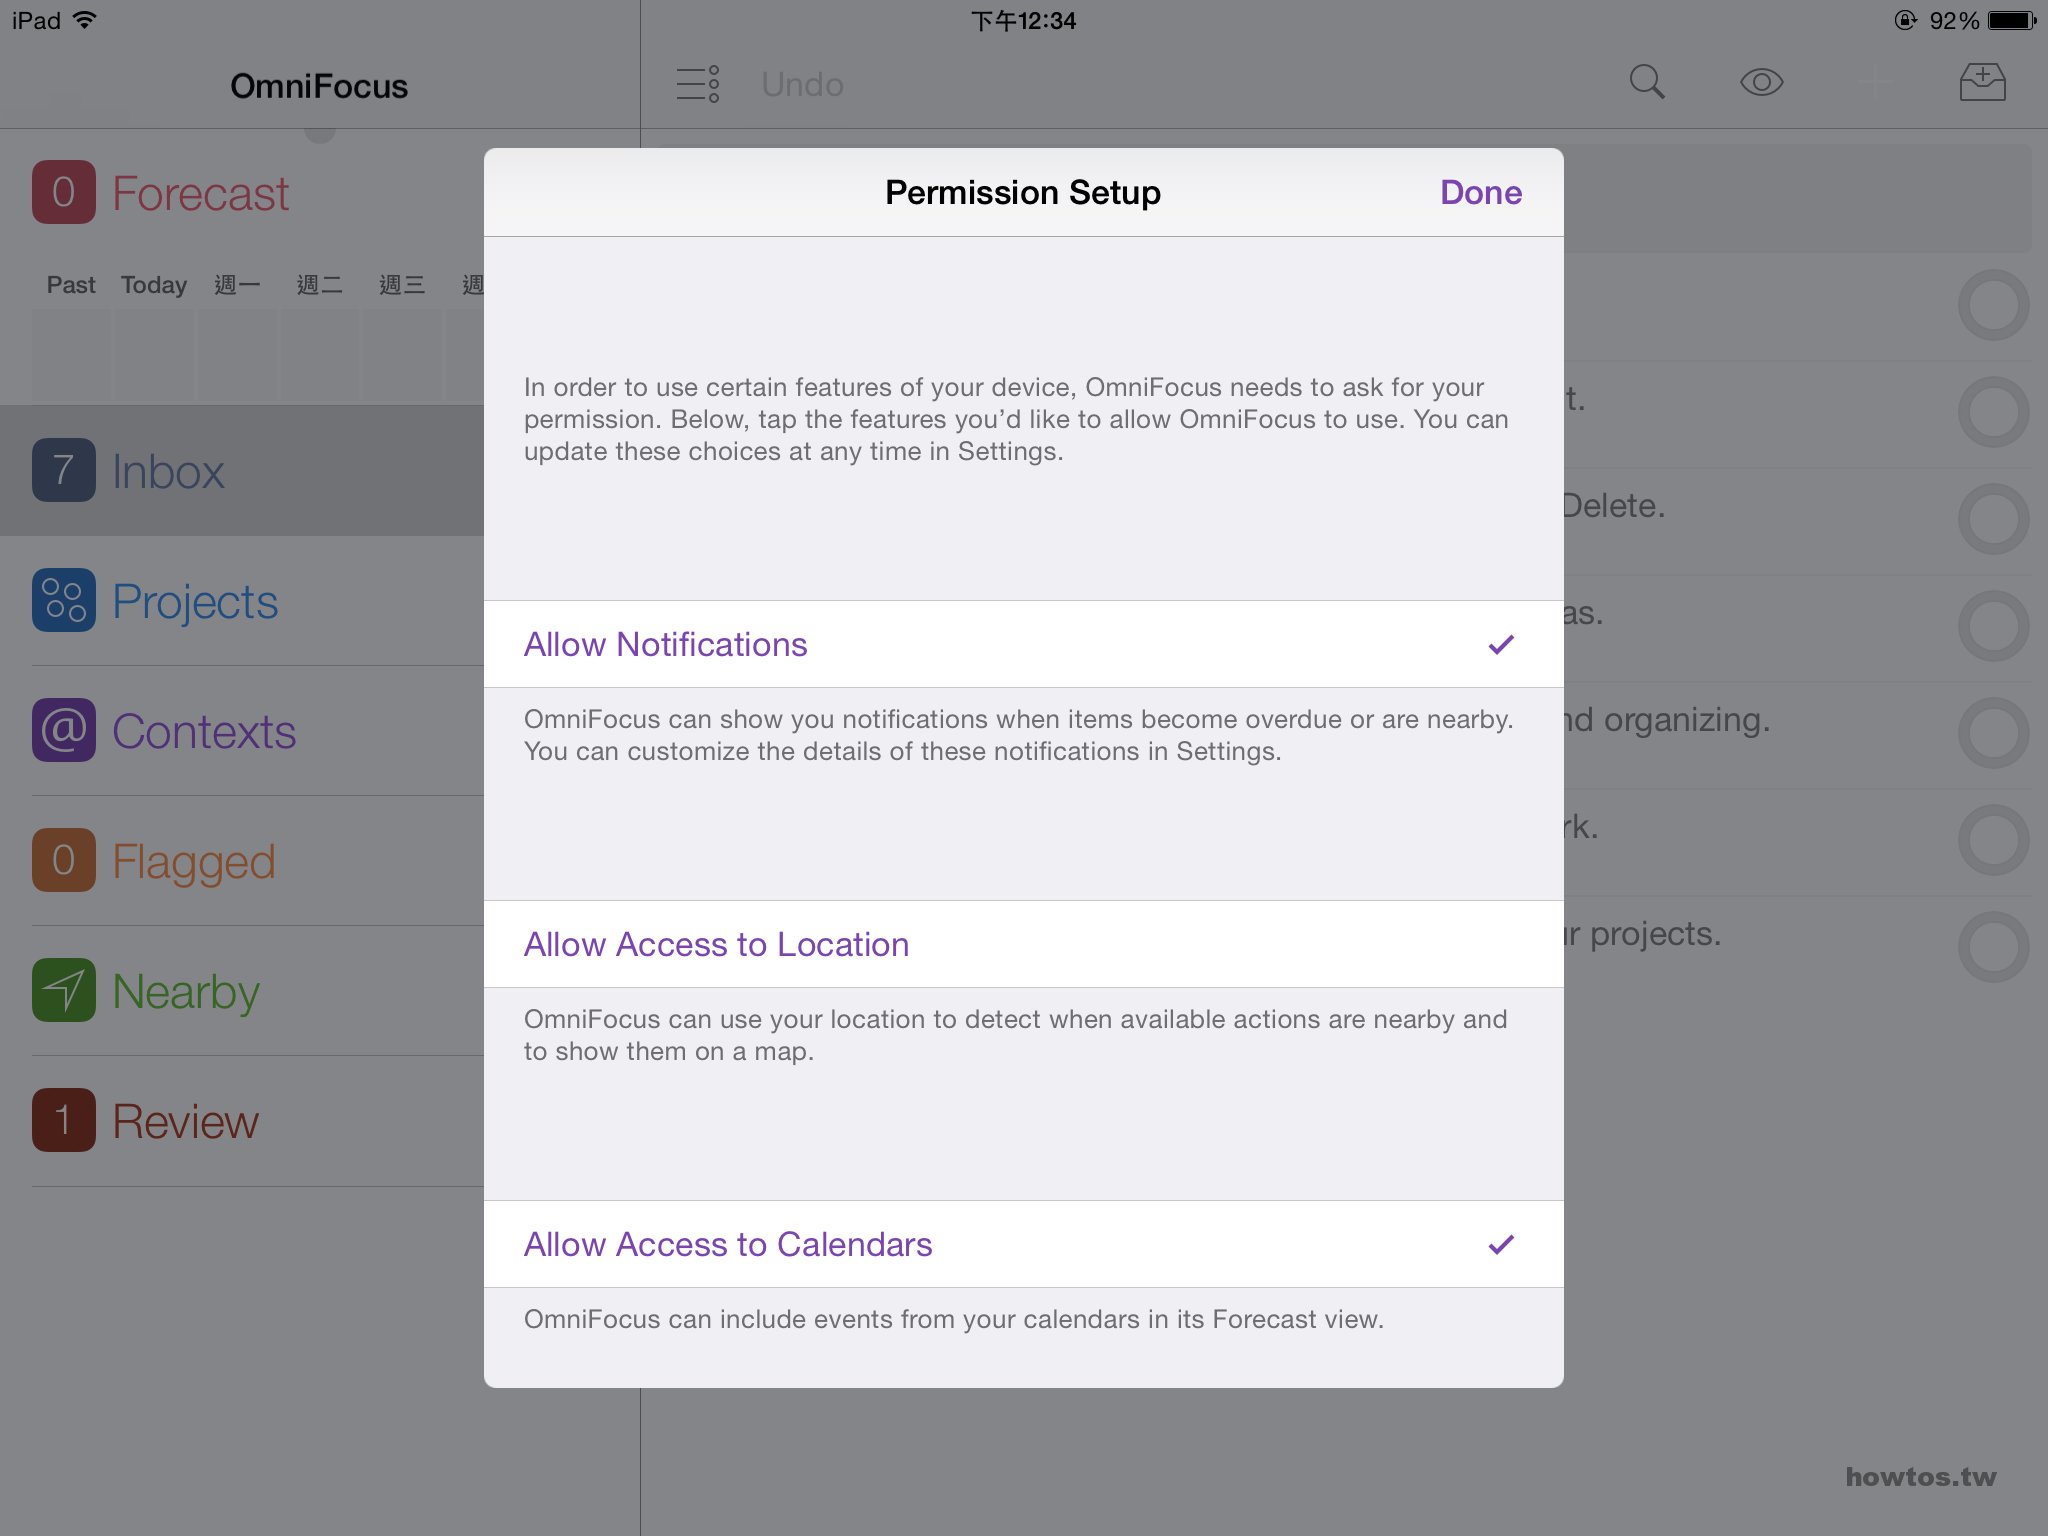The height and width of the screenshot is (1536, 2048).
Task: Open the Nearby arrow icon
Action: (x=64, y=990)
